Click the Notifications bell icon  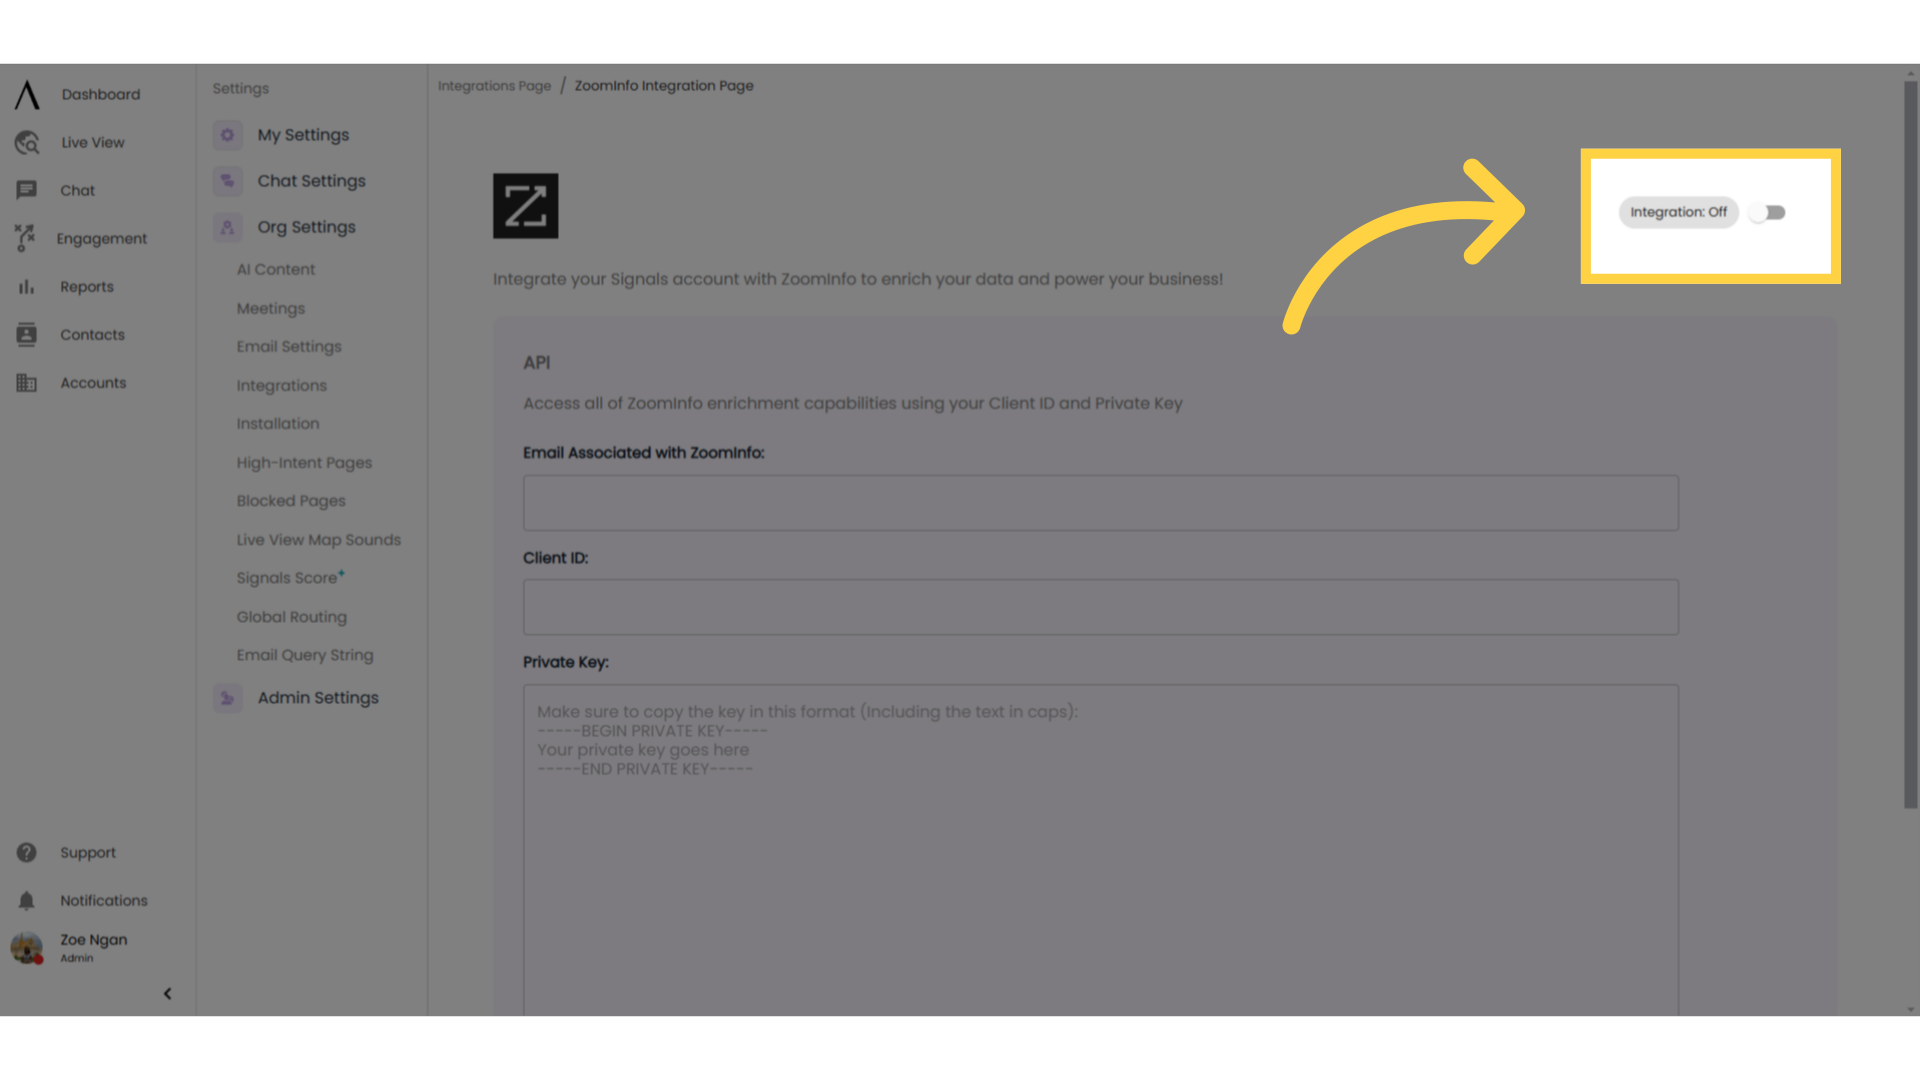pyautogui.click(x=25, y=899)
